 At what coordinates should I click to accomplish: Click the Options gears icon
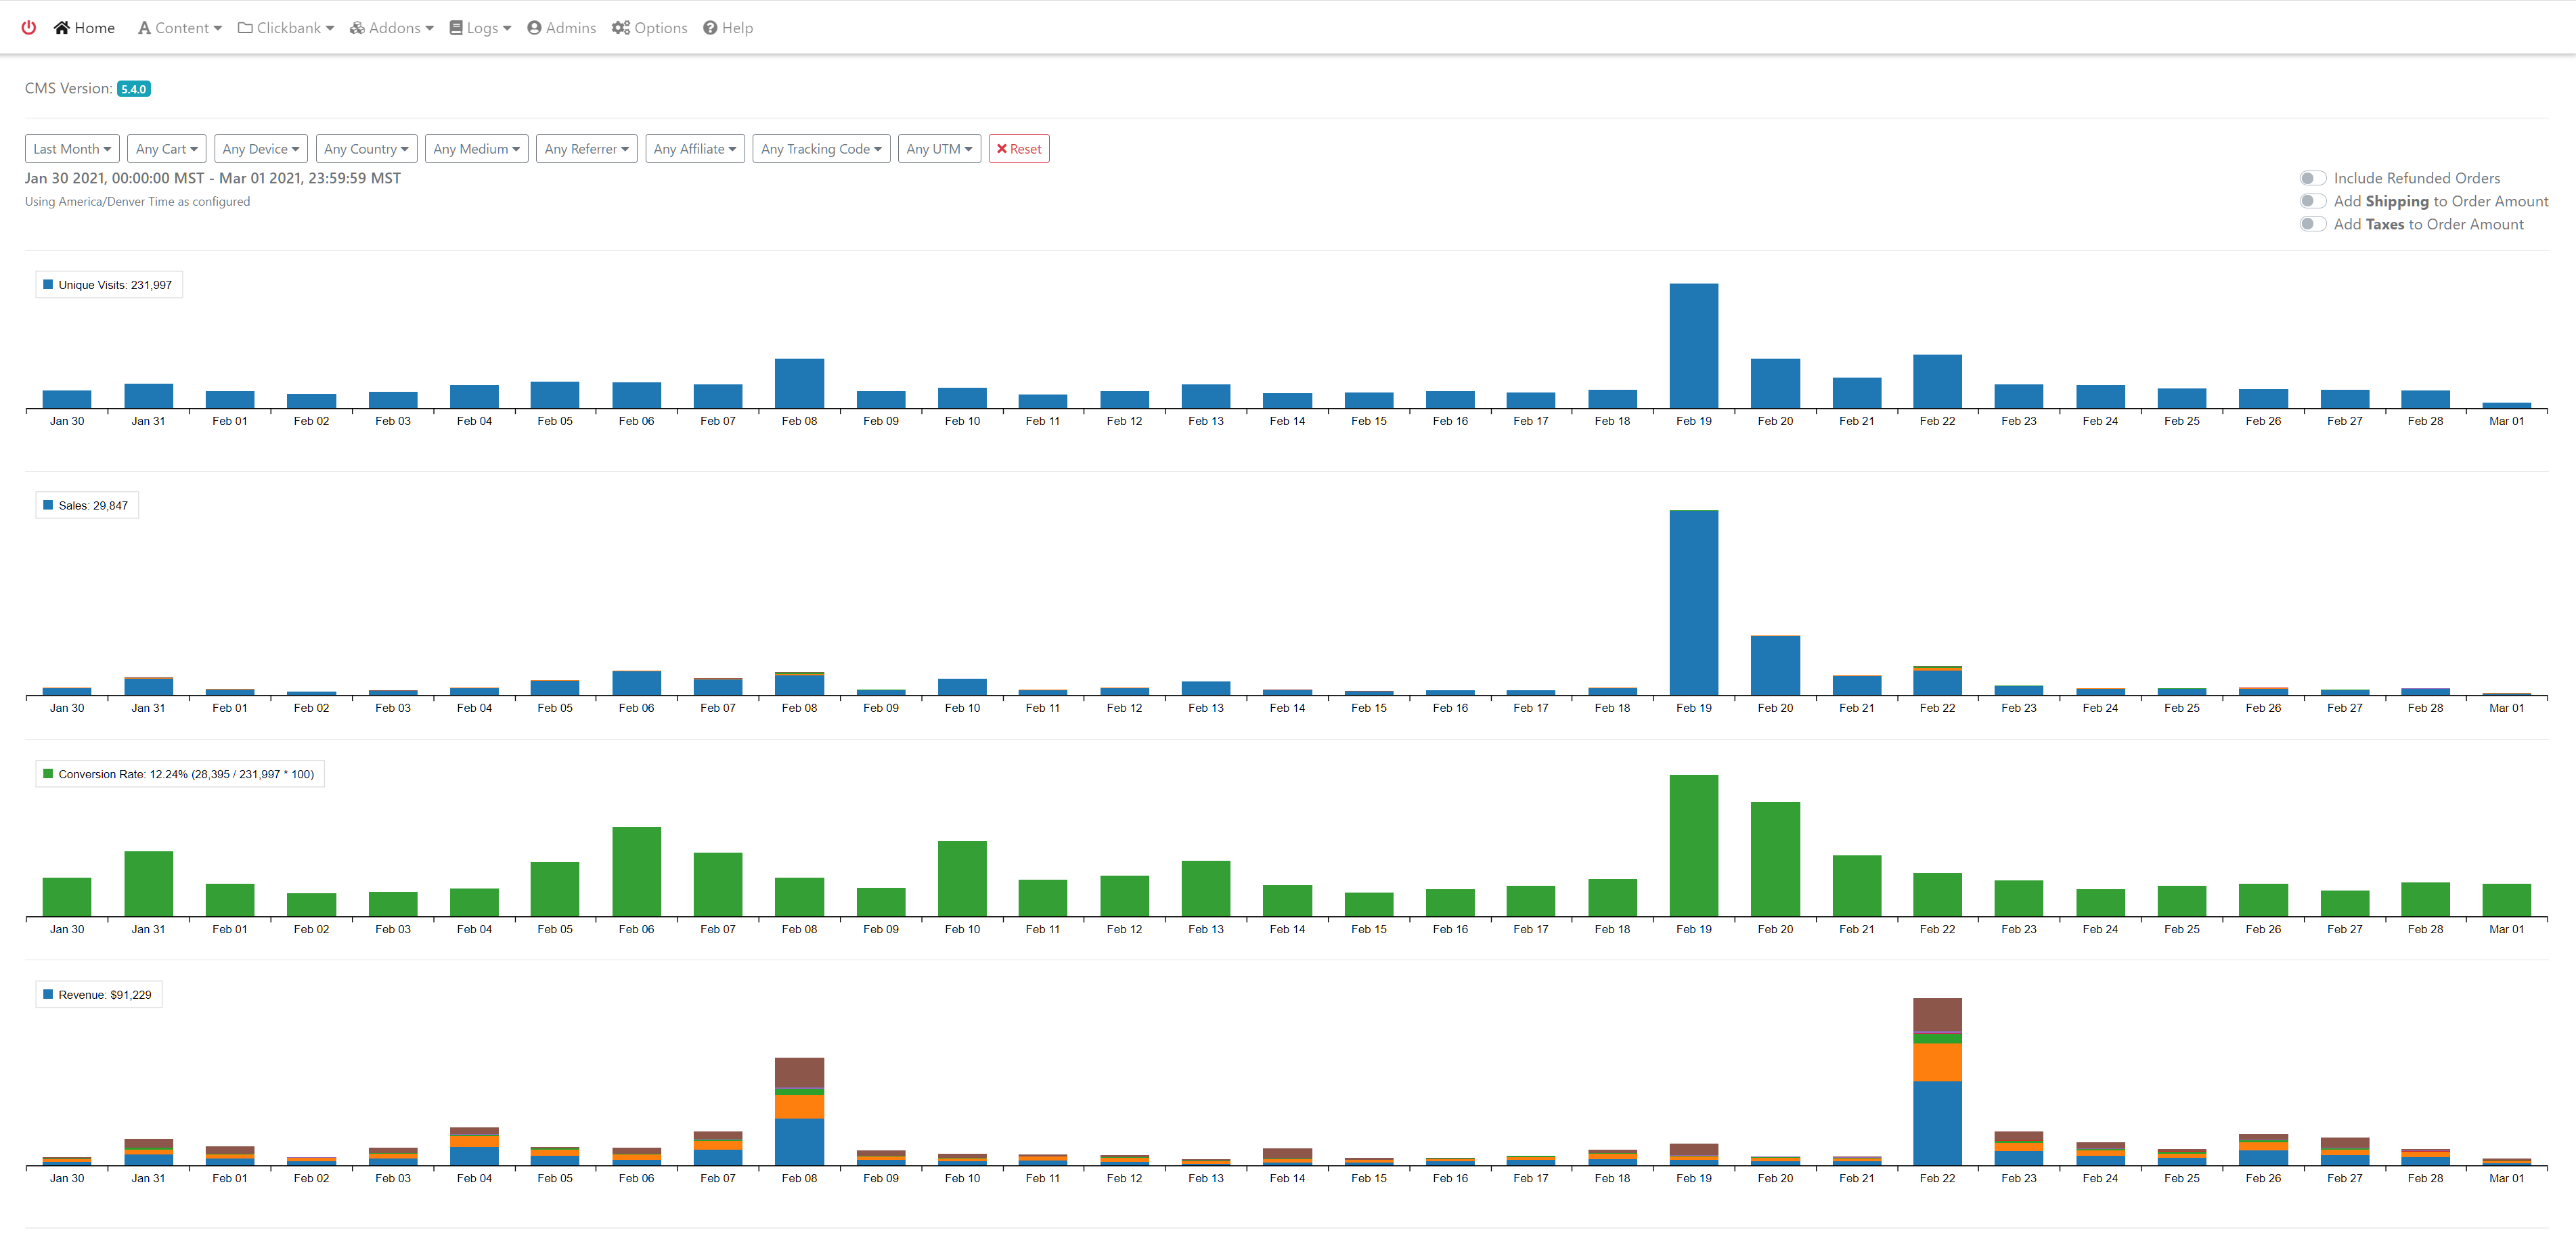click(621, 28)
